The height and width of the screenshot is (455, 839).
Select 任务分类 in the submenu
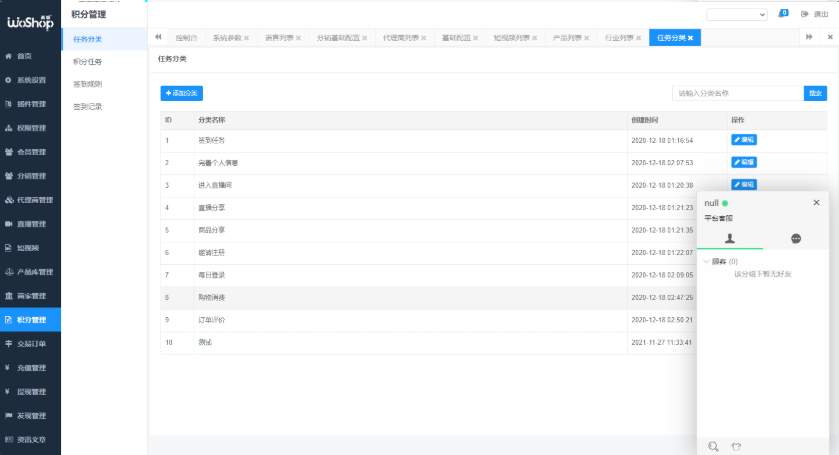(x=104, y=39)
